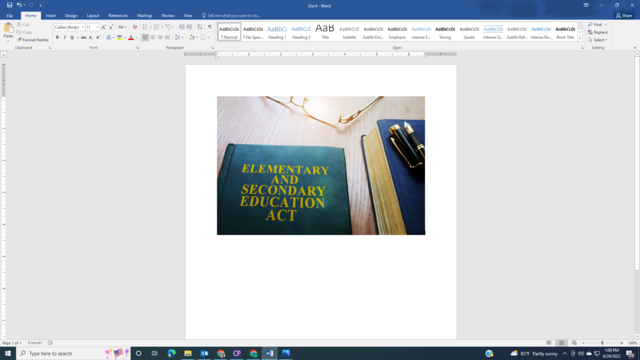Viewport: 640px width, 360px height.
Task: Click the Paste clipboard icon
Action: (8, 28)
